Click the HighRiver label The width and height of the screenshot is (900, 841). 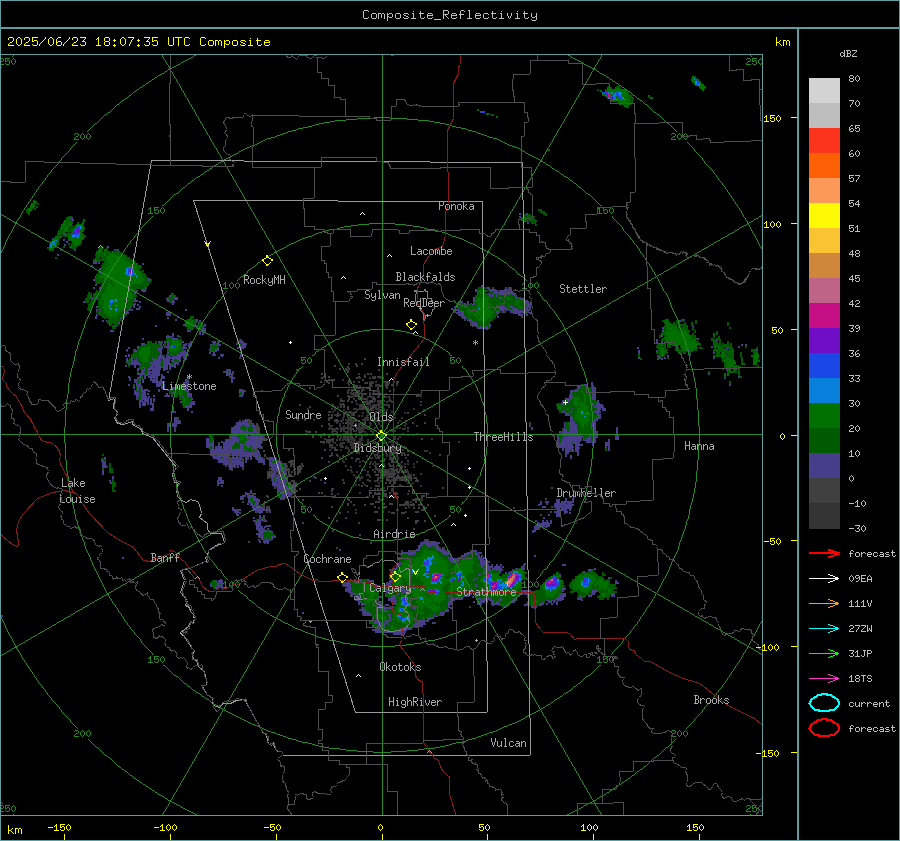pos(414,702)
